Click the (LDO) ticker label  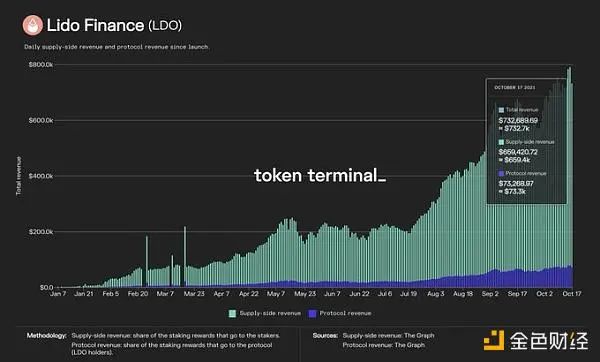165,26
